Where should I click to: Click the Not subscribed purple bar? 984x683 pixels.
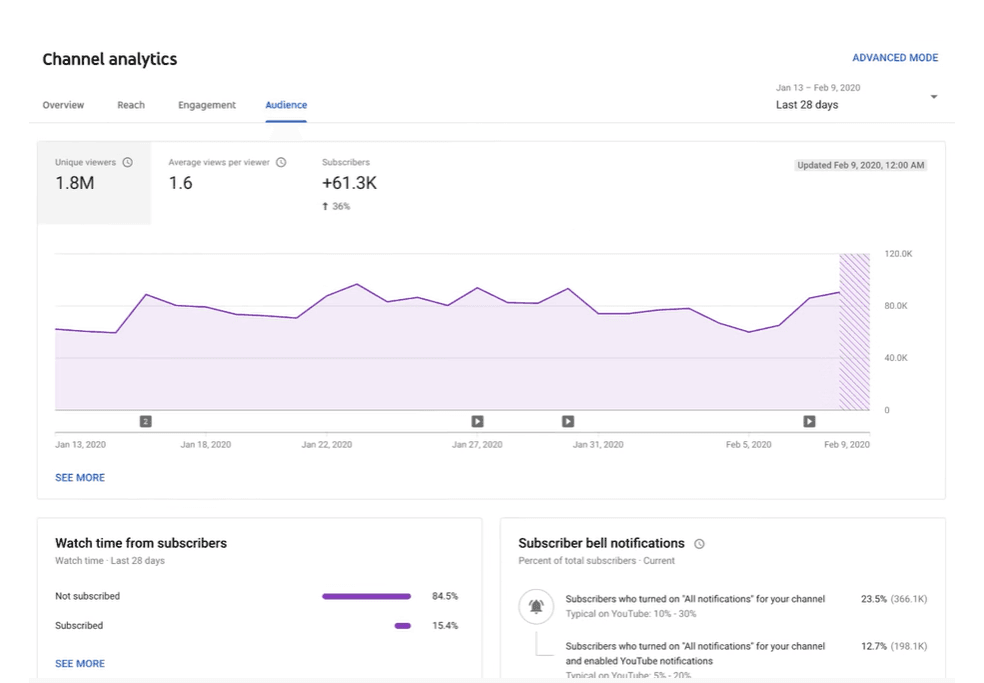(366, 596)
